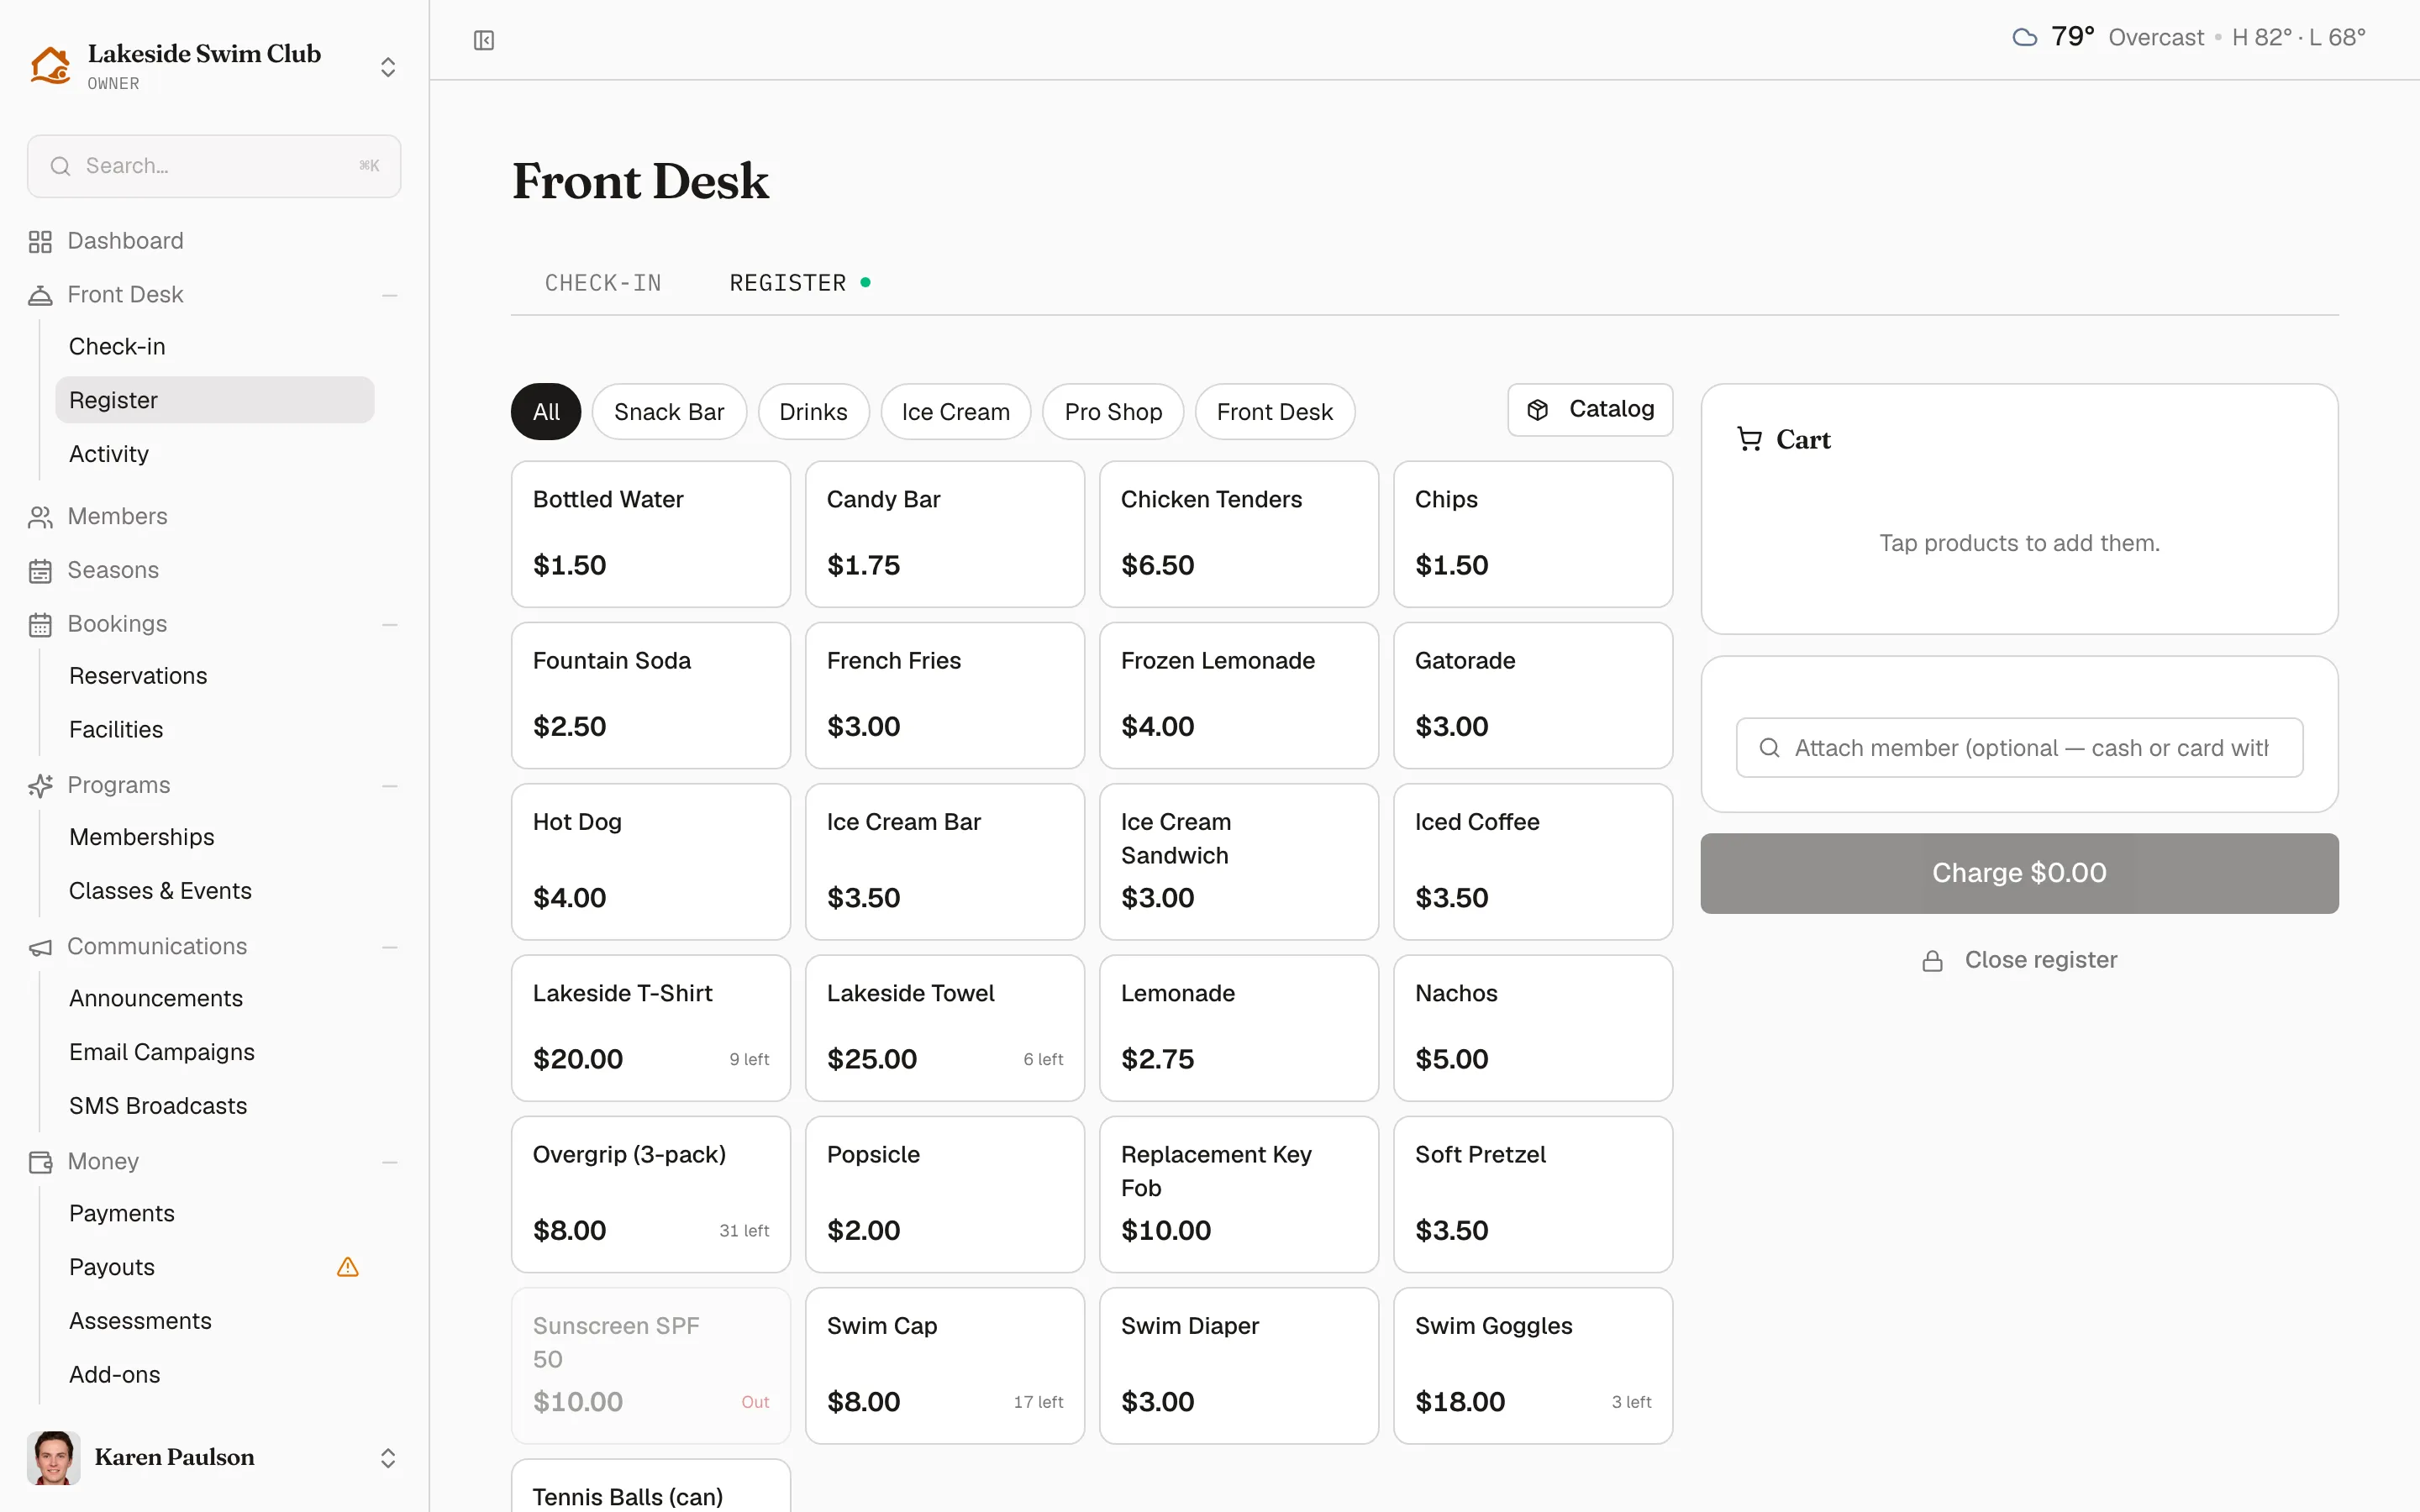Open Karen Paulson user menu chevrons
This screenshot has width=2420, height=1512.
tap(388, 1458)
